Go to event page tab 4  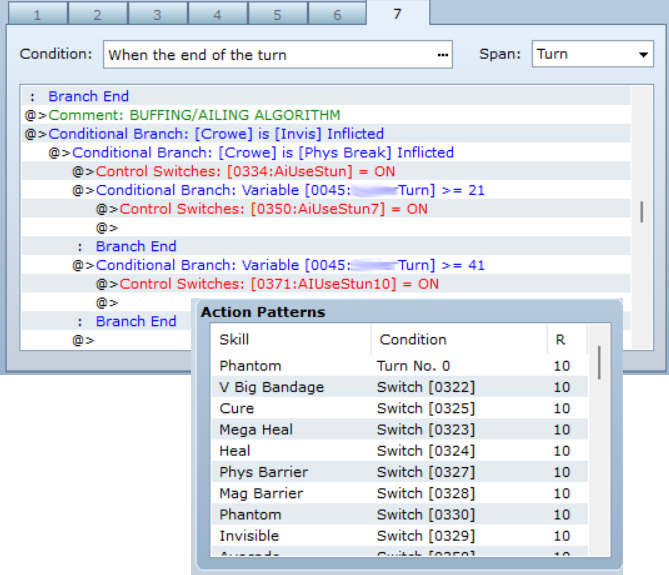(x=217, y=14)
